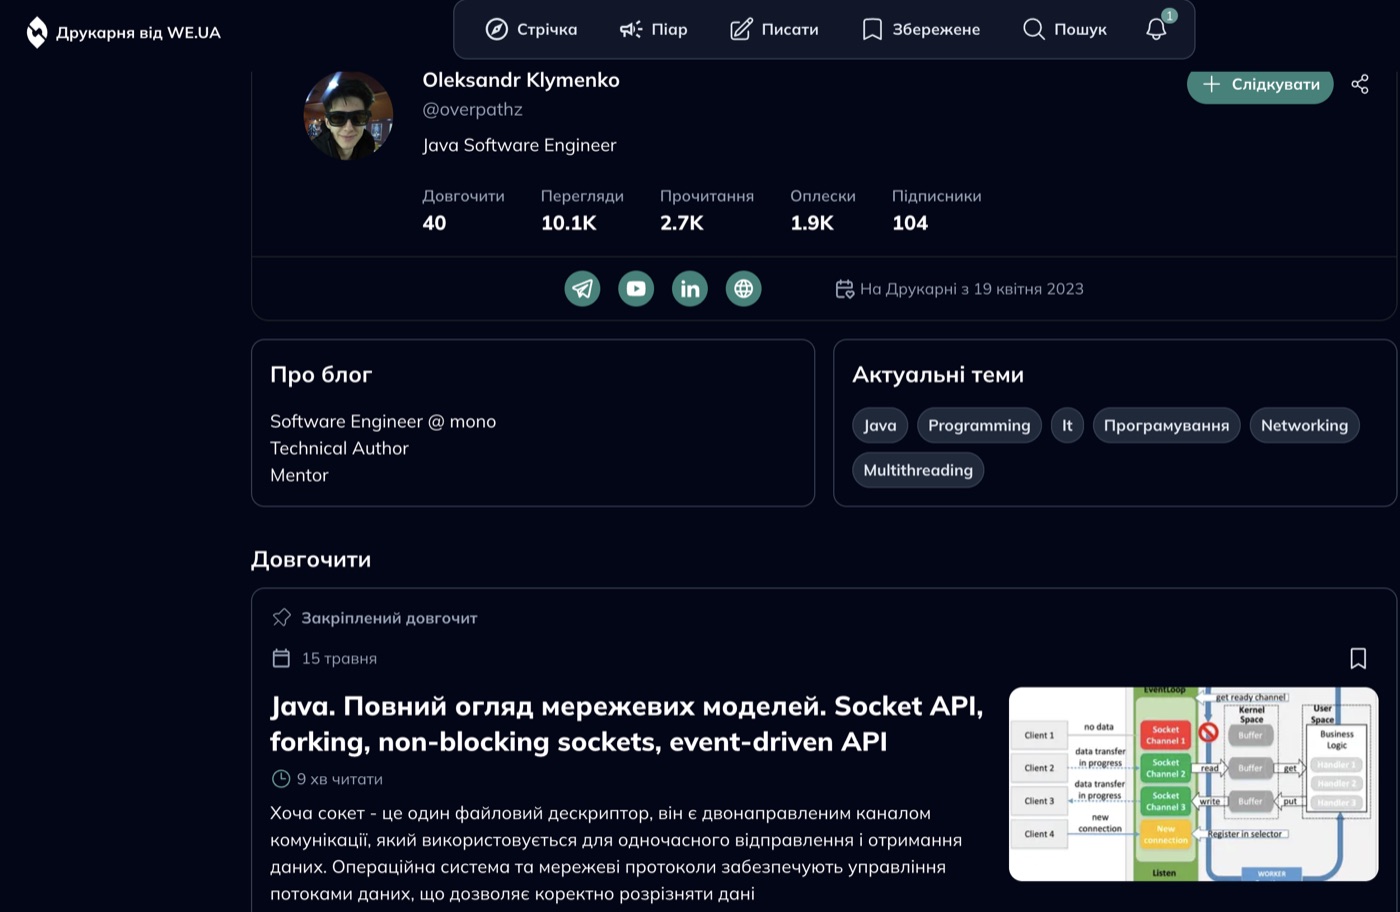Click the Oleksandr Klymenko profile name
1400x912 pixels.
(521, 80)
